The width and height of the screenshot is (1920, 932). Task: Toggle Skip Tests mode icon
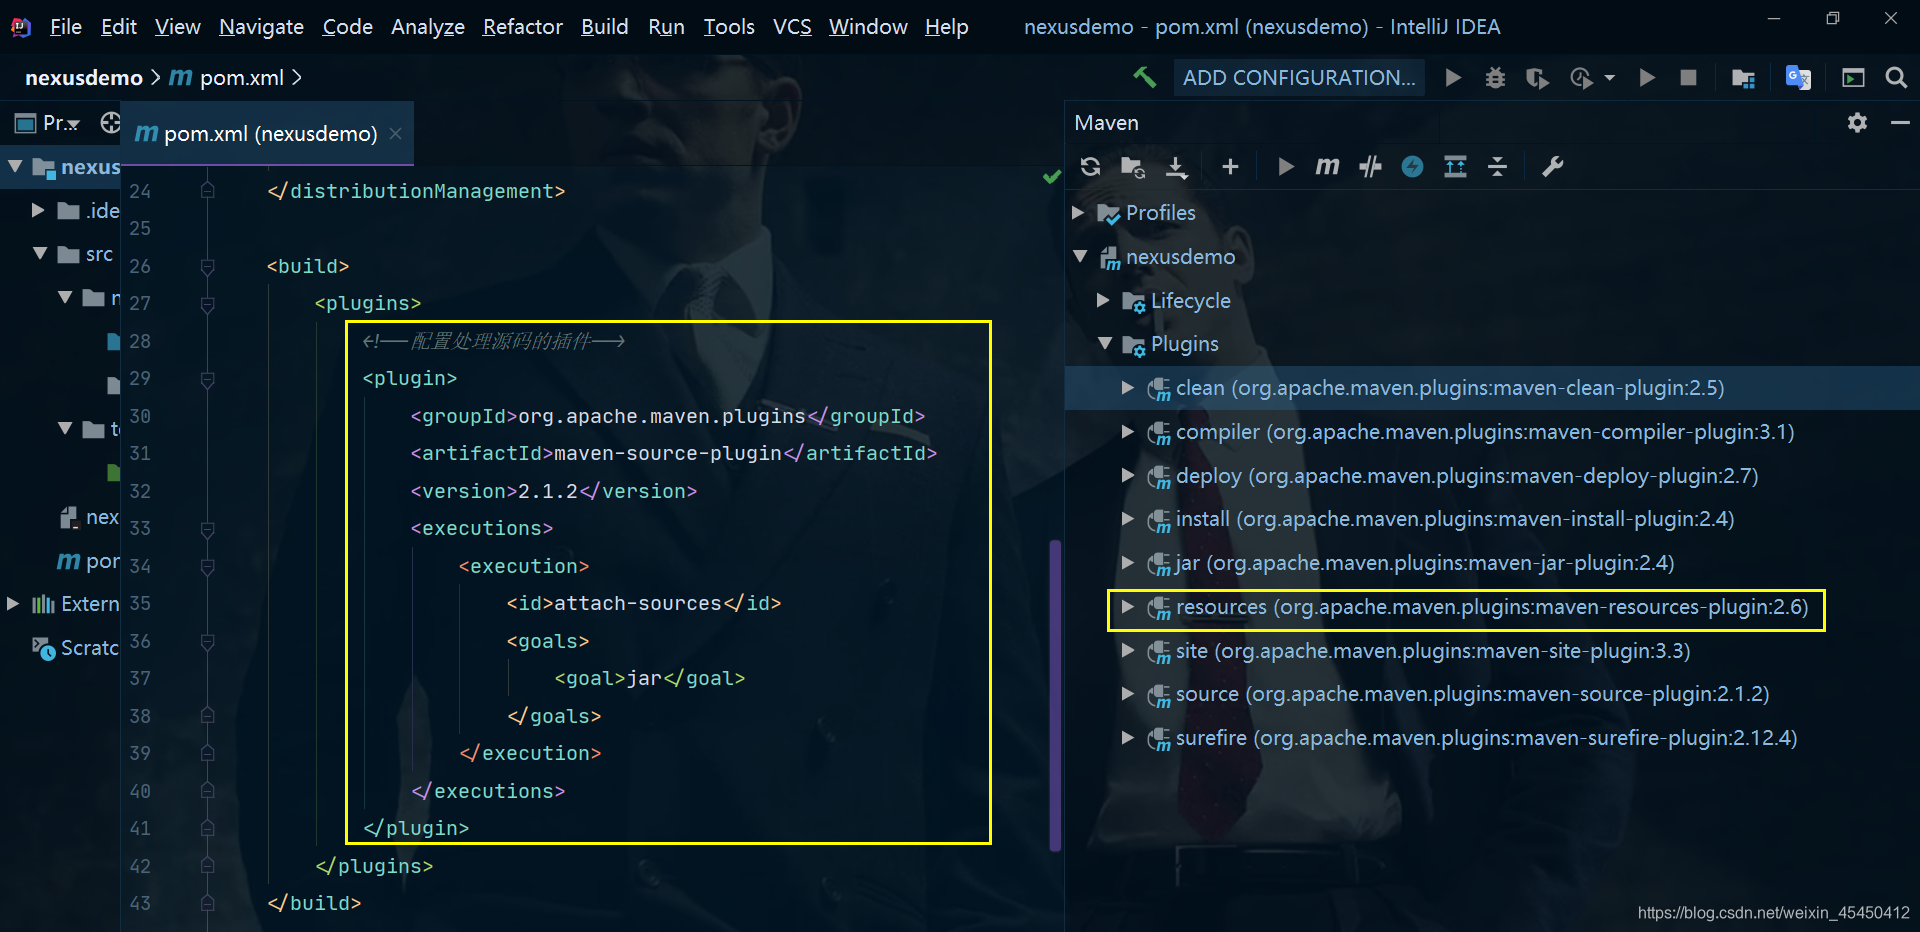[x=1370, y=167]
